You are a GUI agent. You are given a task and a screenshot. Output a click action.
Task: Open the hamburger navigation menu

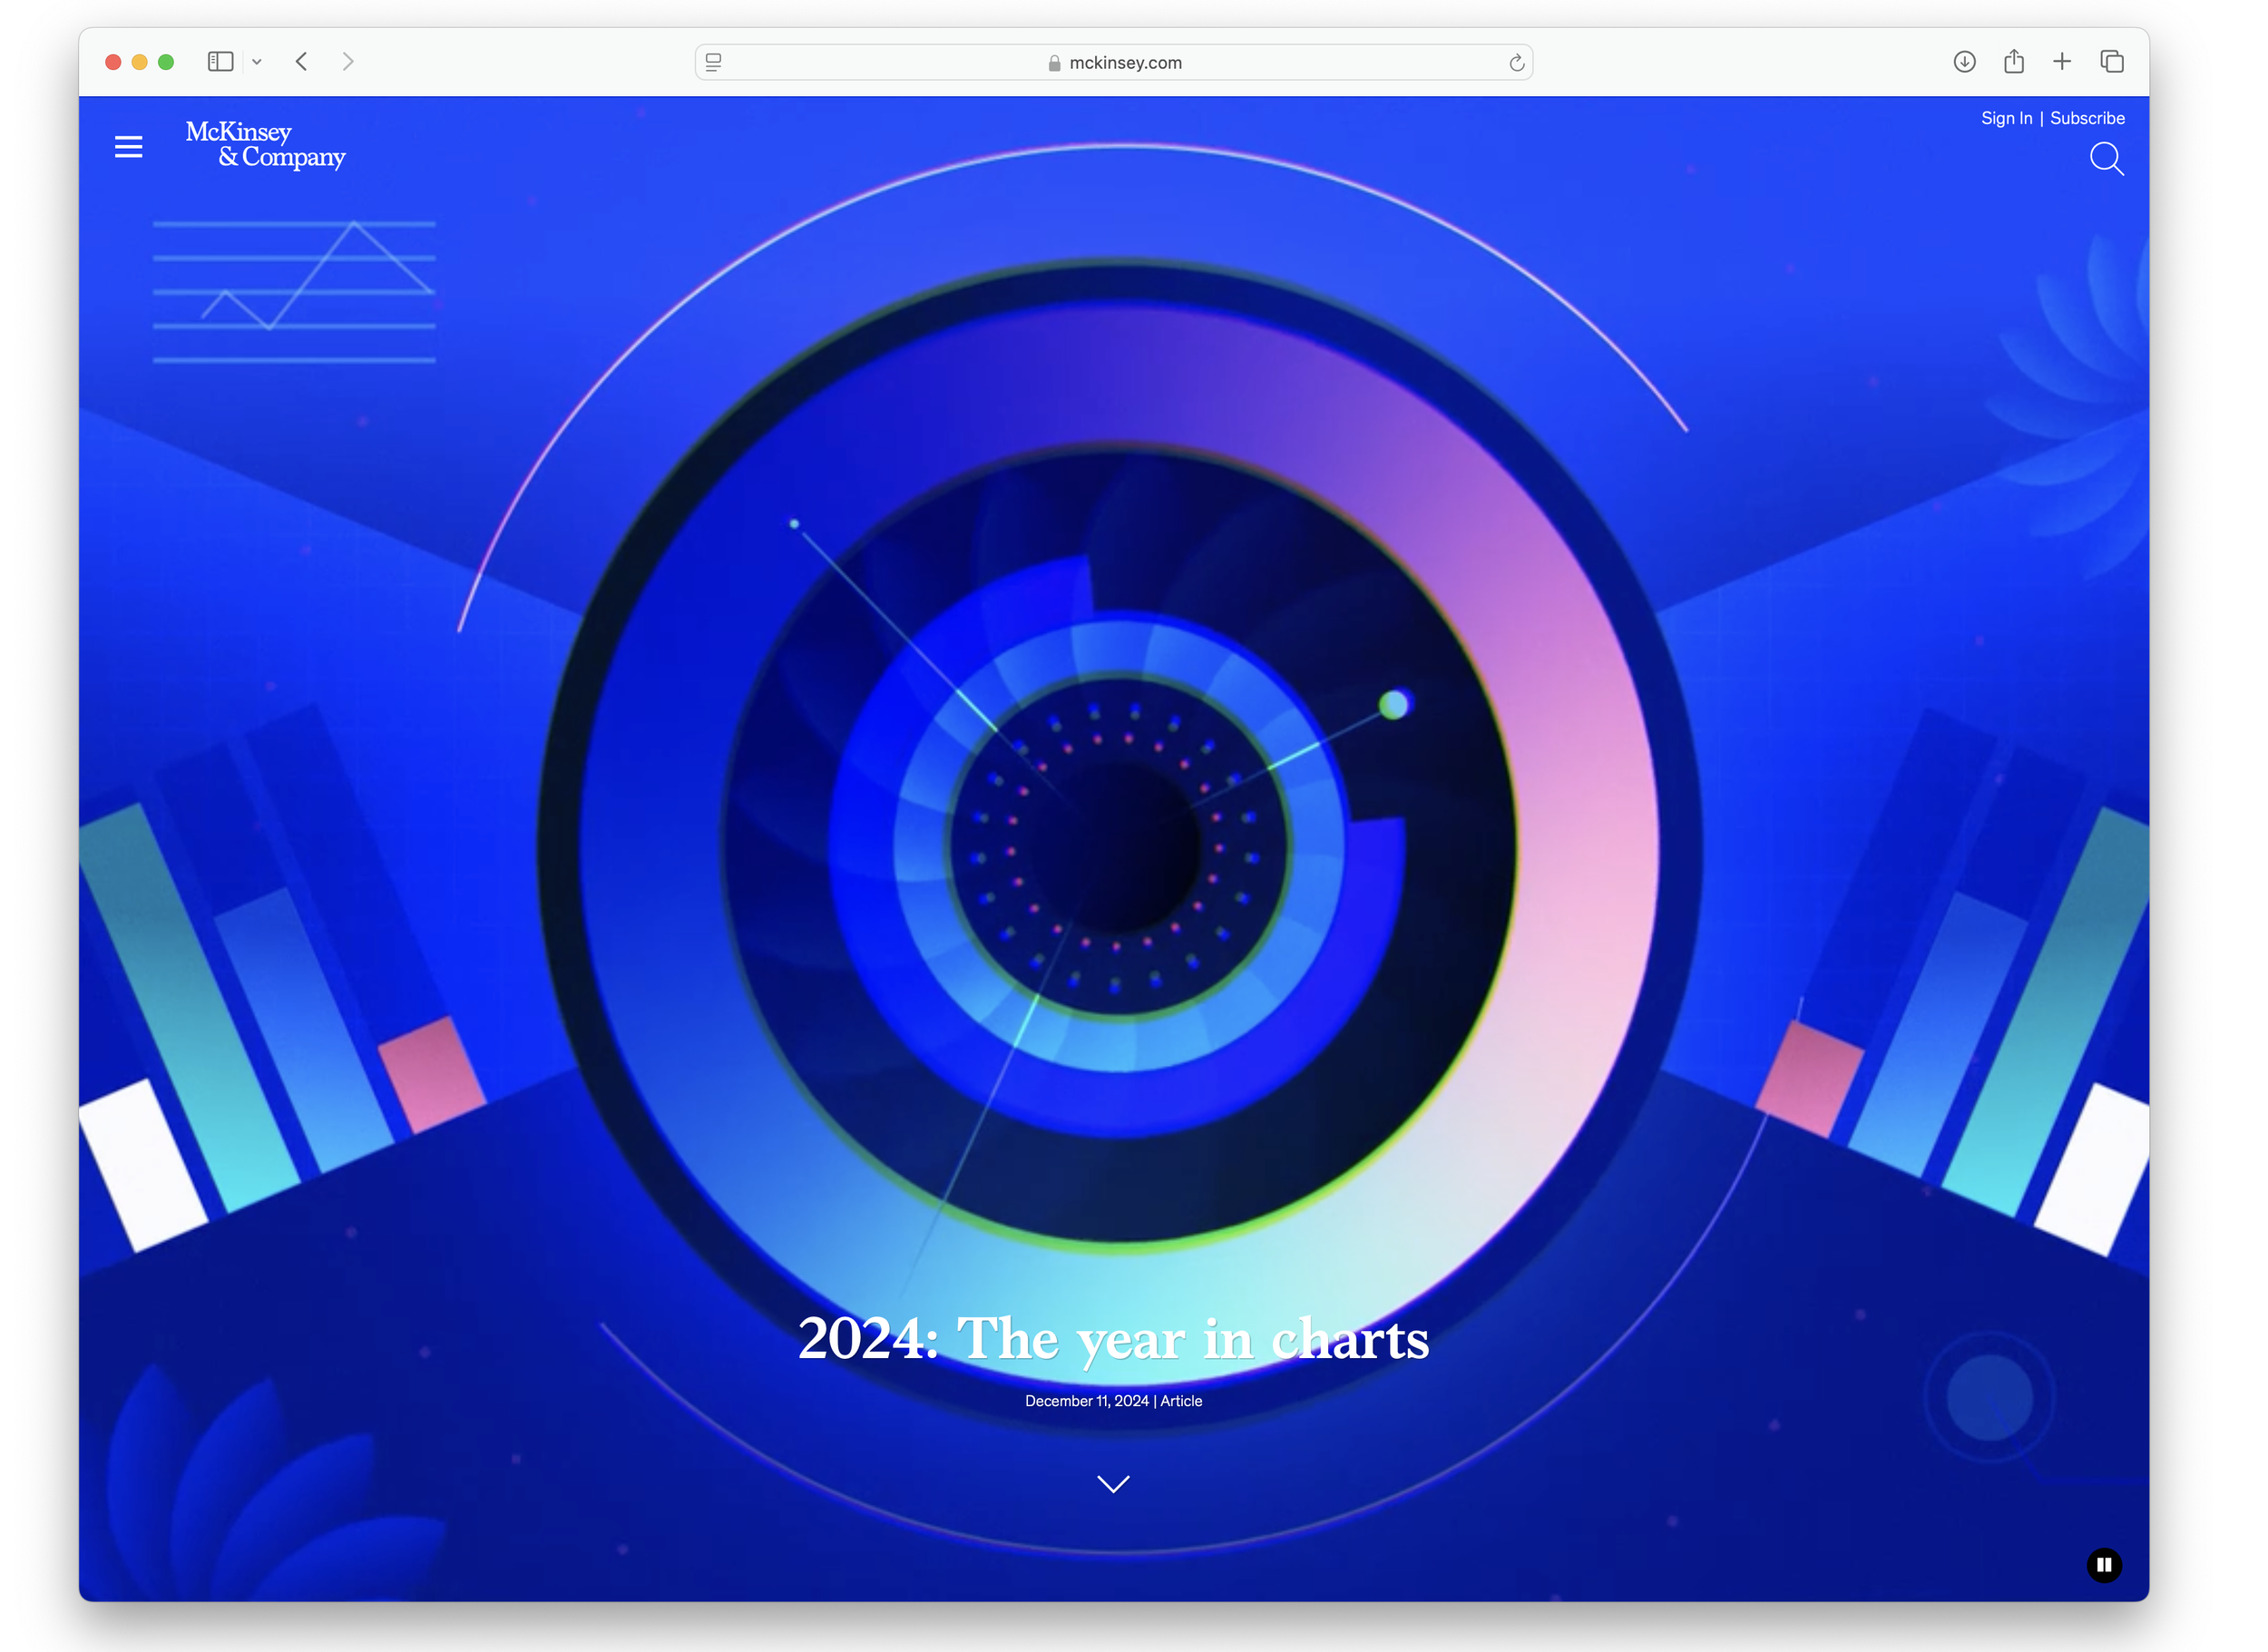pyautogui.click(x=128, y=146)
